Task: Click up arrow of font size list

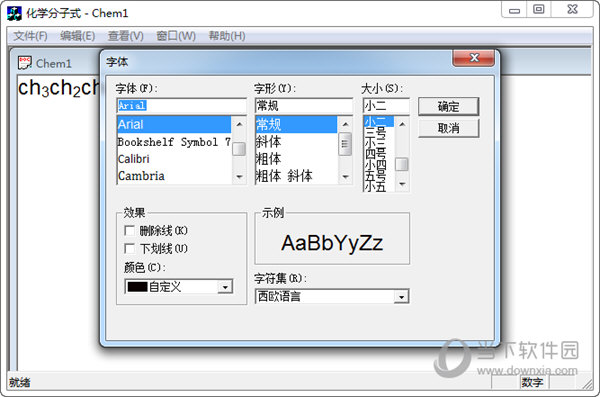Action: [402, 124]
